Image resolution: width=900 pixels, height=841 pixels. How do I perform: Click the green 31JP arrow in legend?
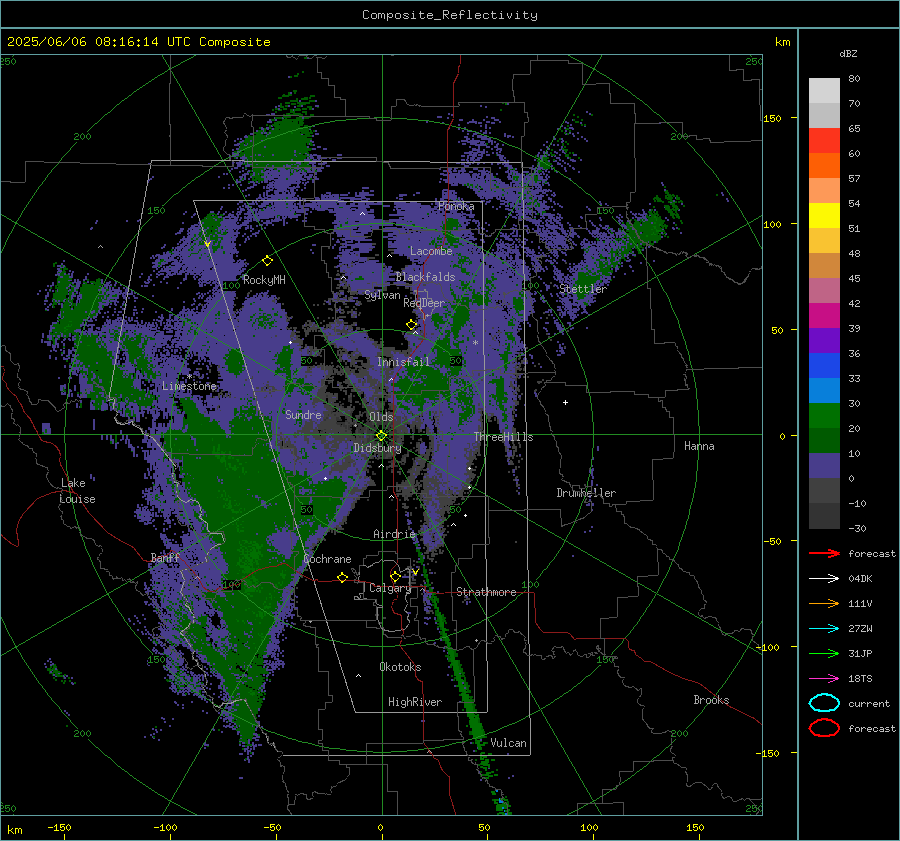(824, 653)
